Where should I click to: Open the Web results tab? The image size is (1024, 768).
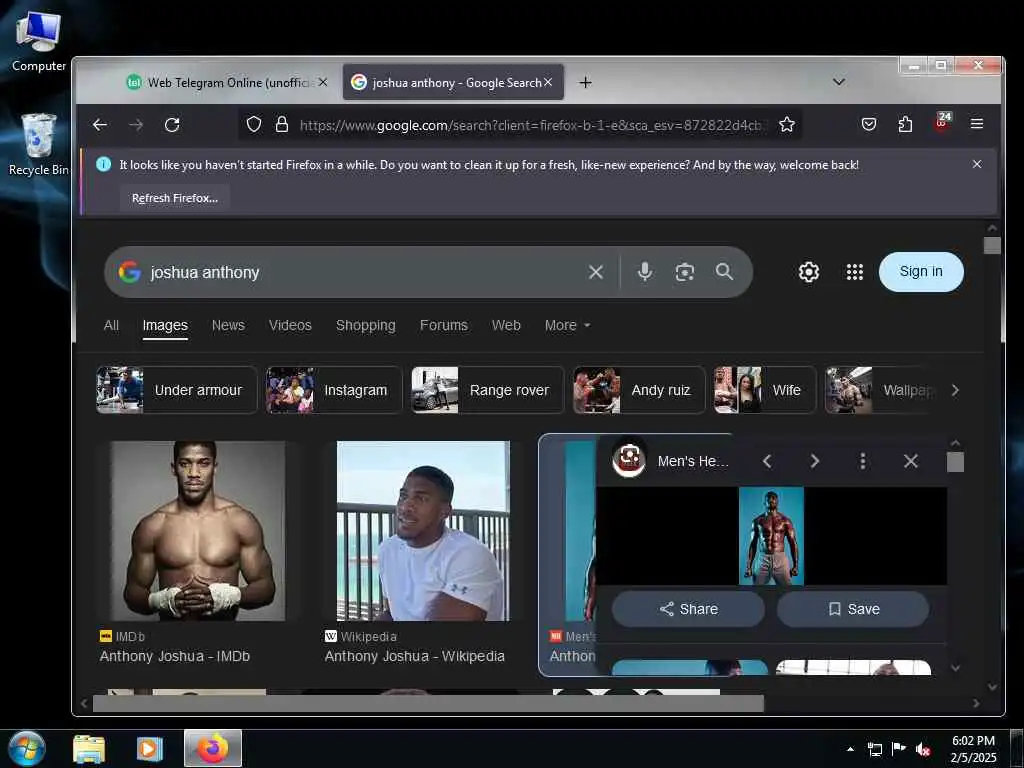[506, 325]
